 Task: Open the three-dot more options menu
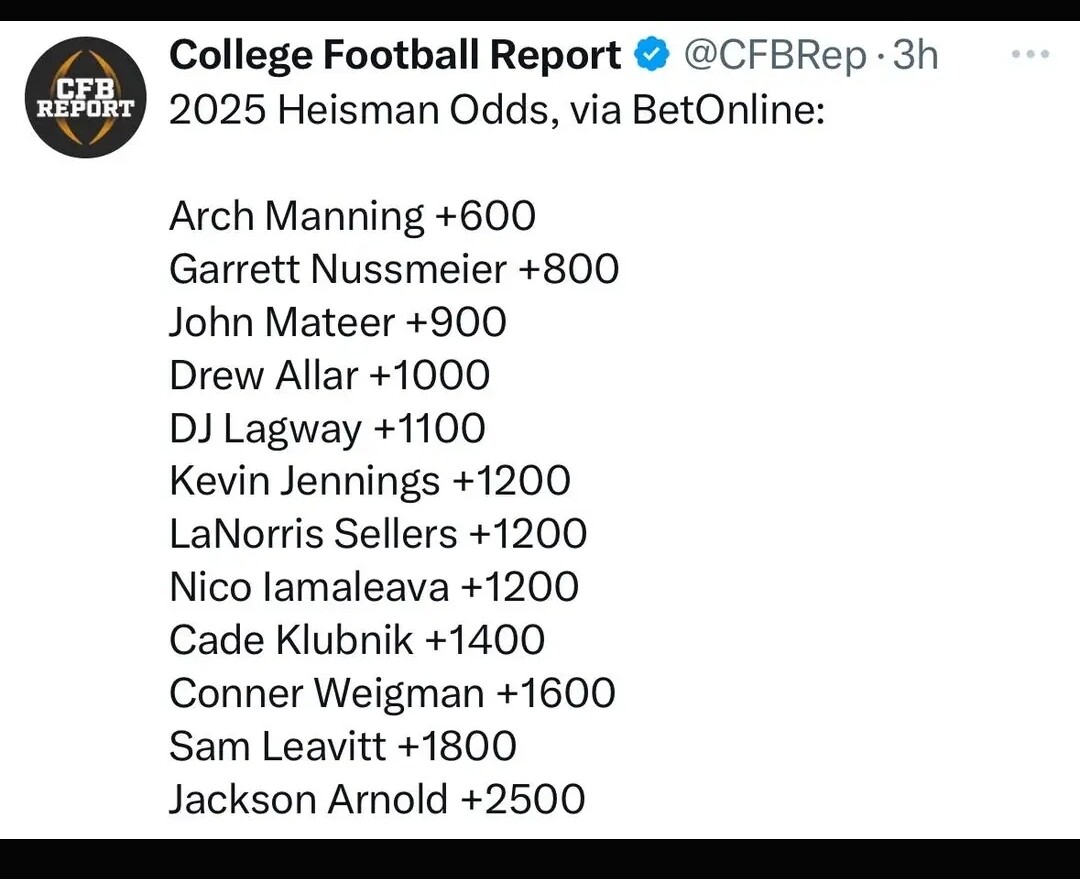click(1030, 54)
